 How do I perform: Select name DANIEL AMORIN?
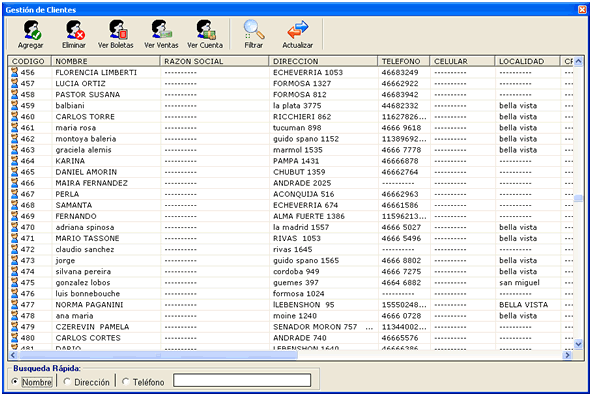click(86, 172)
